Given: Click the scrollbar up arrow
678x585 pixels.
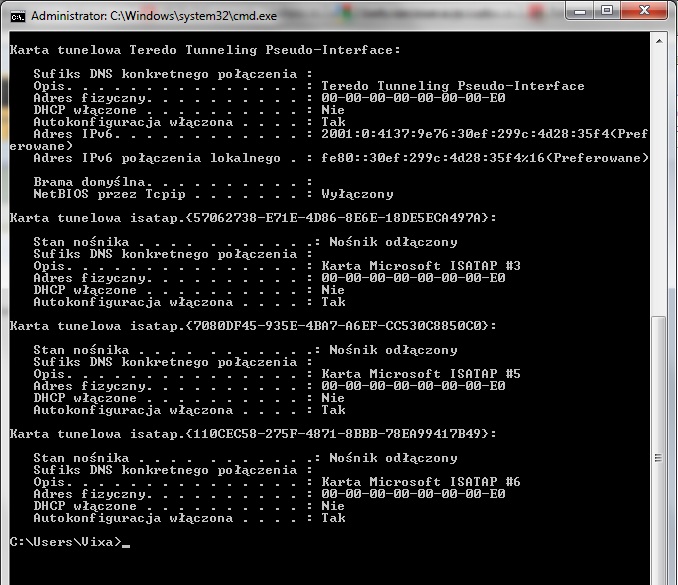Looking at the screenshot, I should 659,42.
